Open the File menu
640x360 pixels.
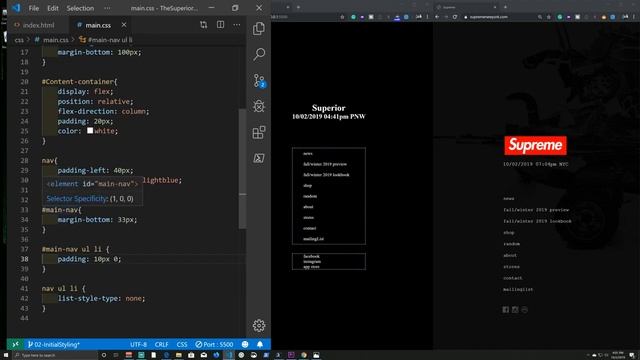click(x=34, y=8)
